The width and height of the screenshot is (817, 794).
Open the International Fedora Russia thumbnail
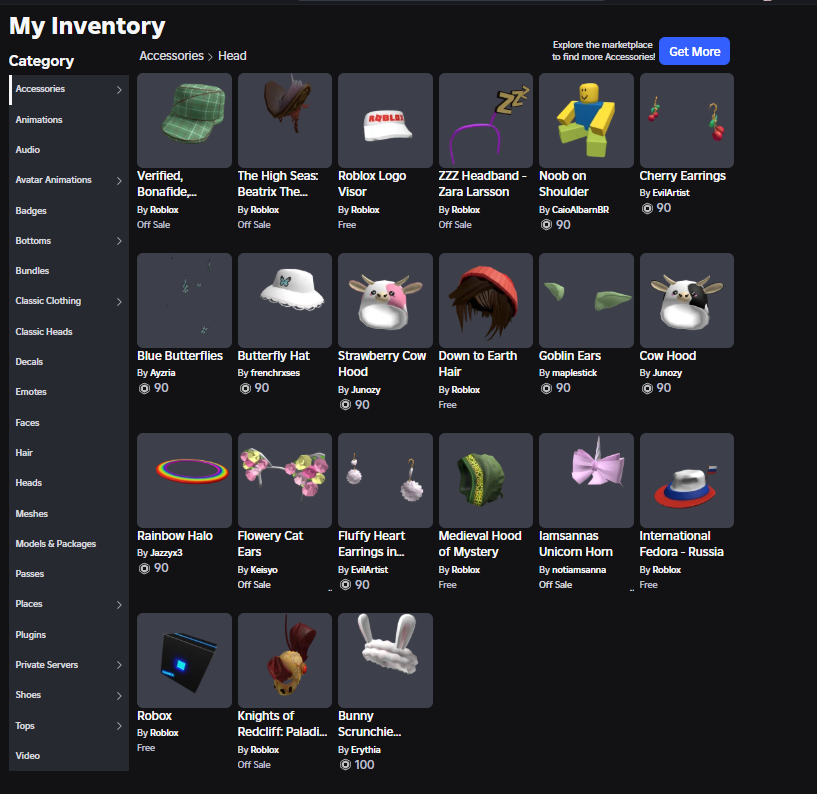687,480
